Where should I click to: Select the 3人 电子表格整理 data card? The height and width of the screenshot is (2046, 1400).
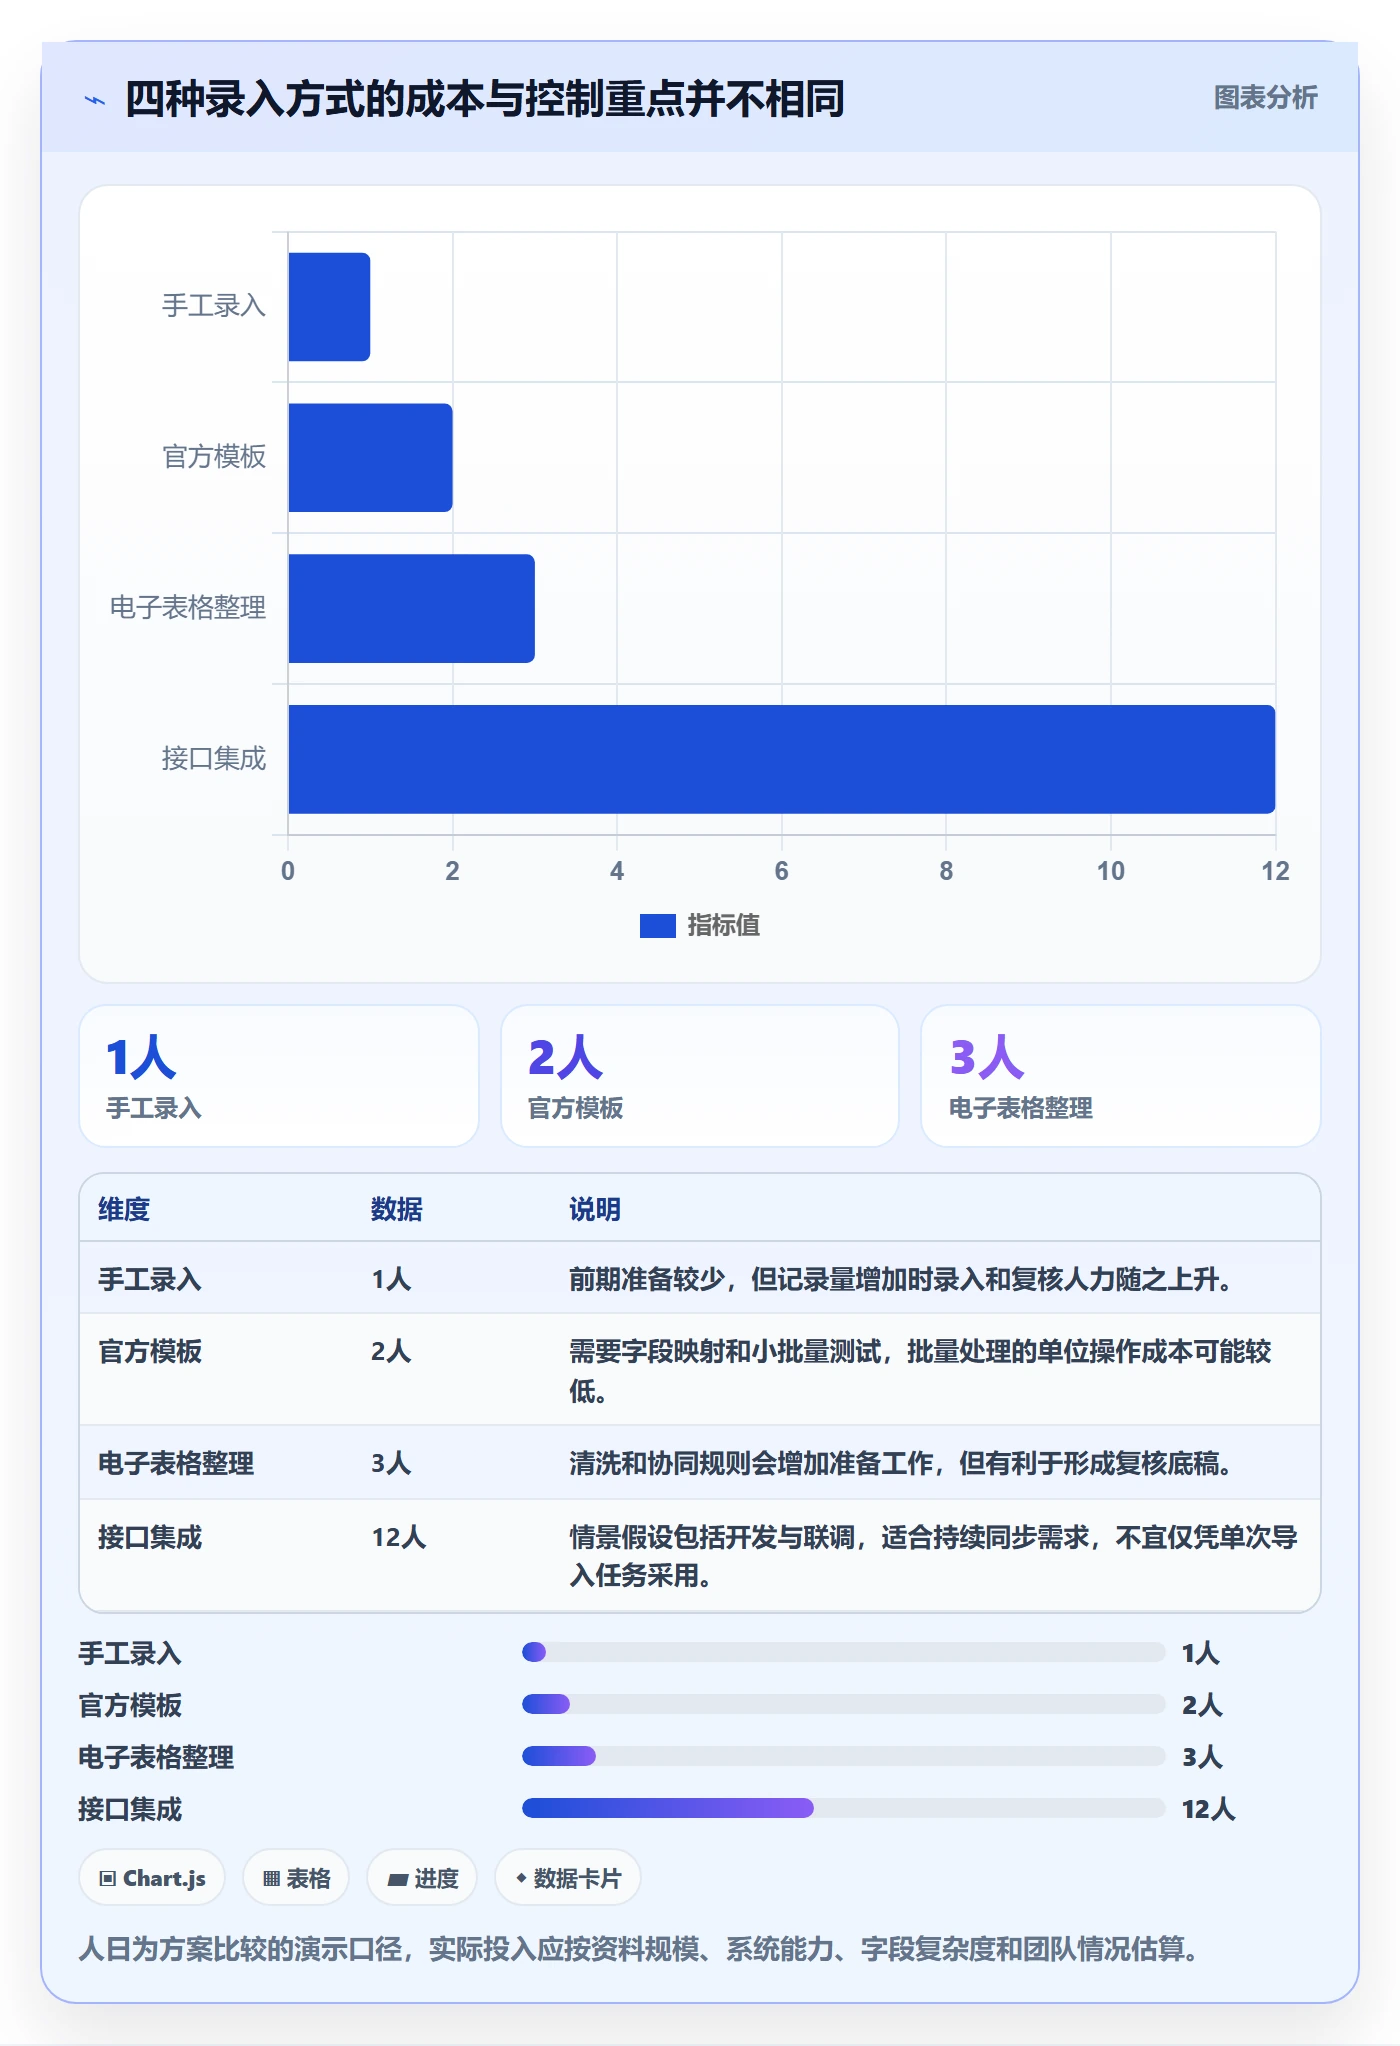[1120, 1076]
